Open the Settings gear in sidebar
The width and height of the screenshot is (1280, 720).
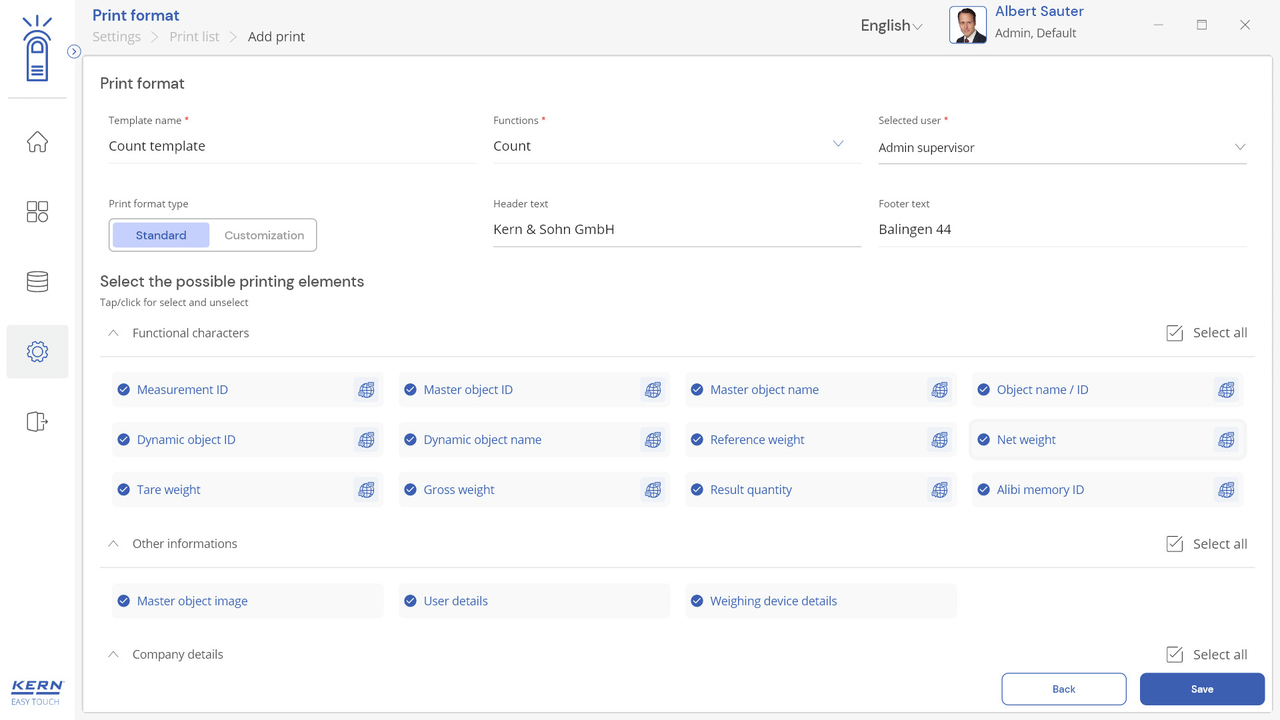[x=37, y=352]
